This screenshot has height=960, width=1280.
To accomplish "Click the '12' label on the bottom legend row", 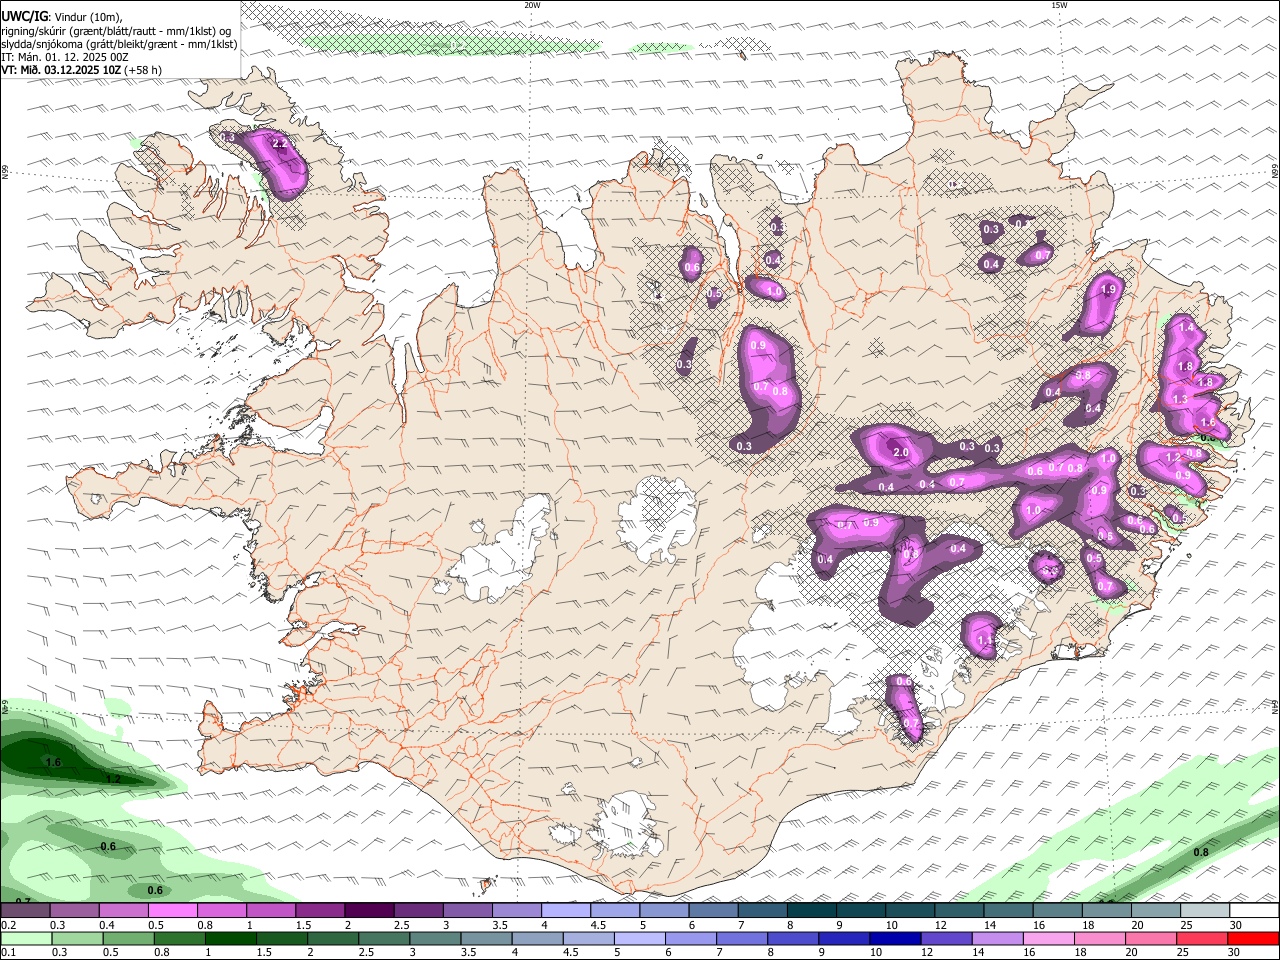I will (928, 952).
